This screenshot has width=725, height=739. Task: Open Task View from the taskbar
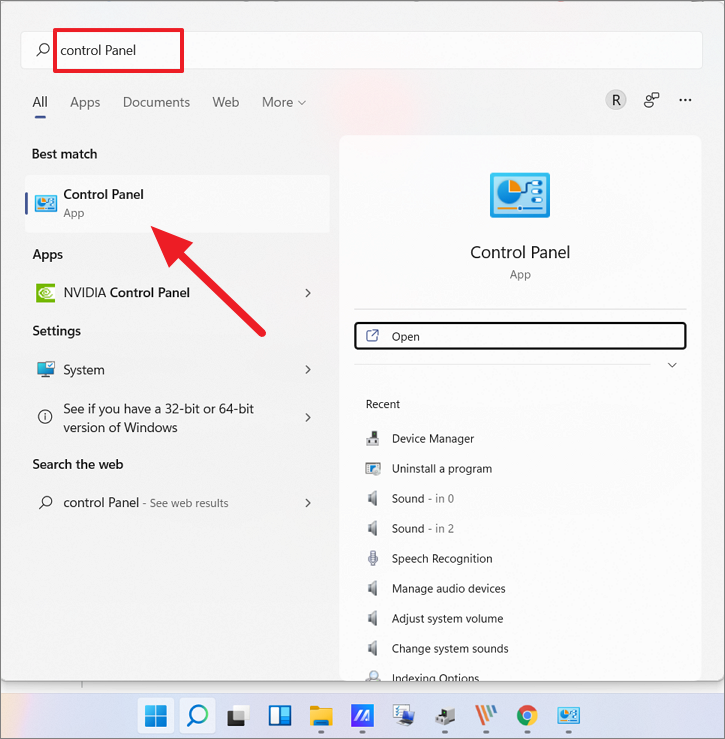tap(239, 716)
